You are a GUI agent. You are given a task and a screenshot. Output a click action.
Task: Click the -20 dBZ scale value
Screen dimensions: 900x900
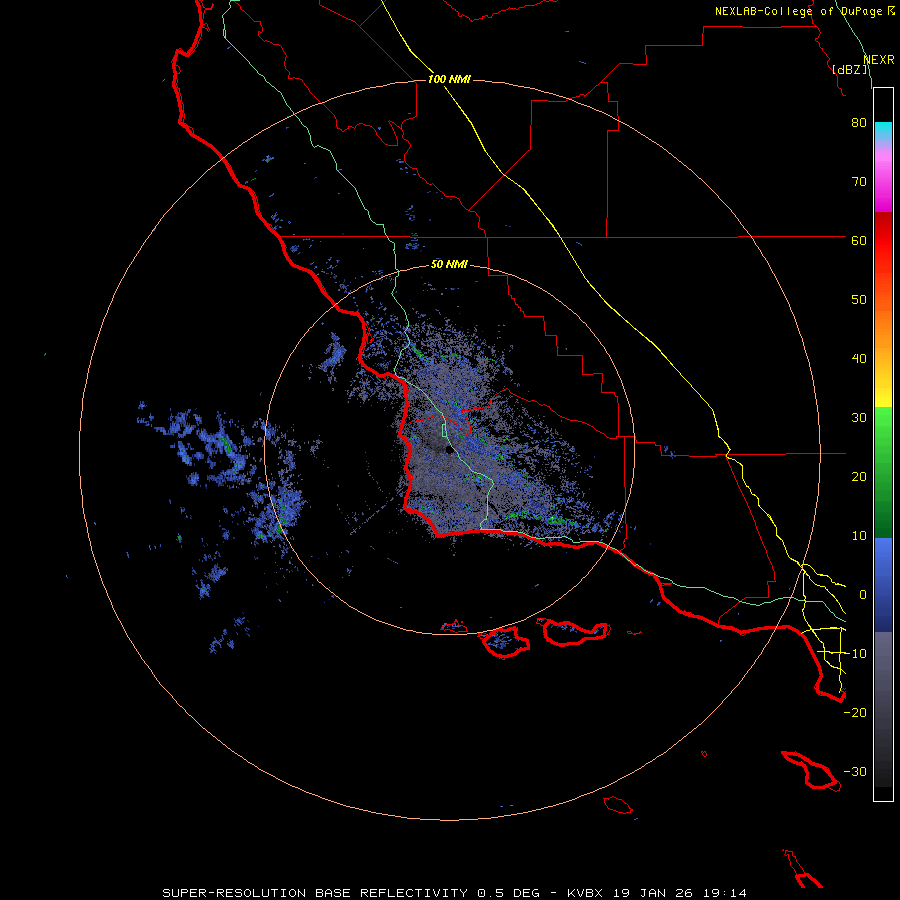pos(855,713)
